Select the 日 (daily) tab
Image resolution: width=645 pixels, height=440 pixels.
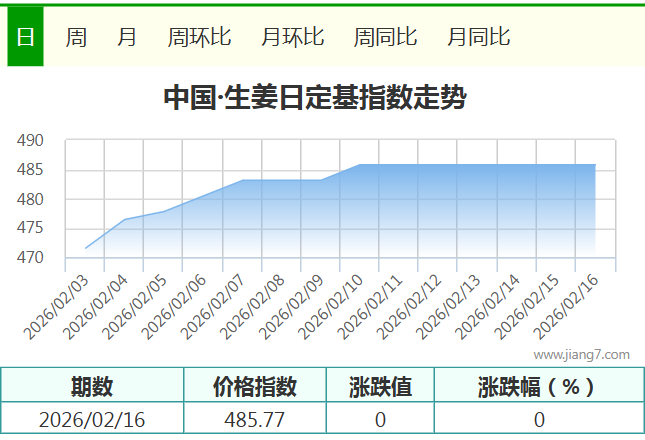[x=25, y=37]
